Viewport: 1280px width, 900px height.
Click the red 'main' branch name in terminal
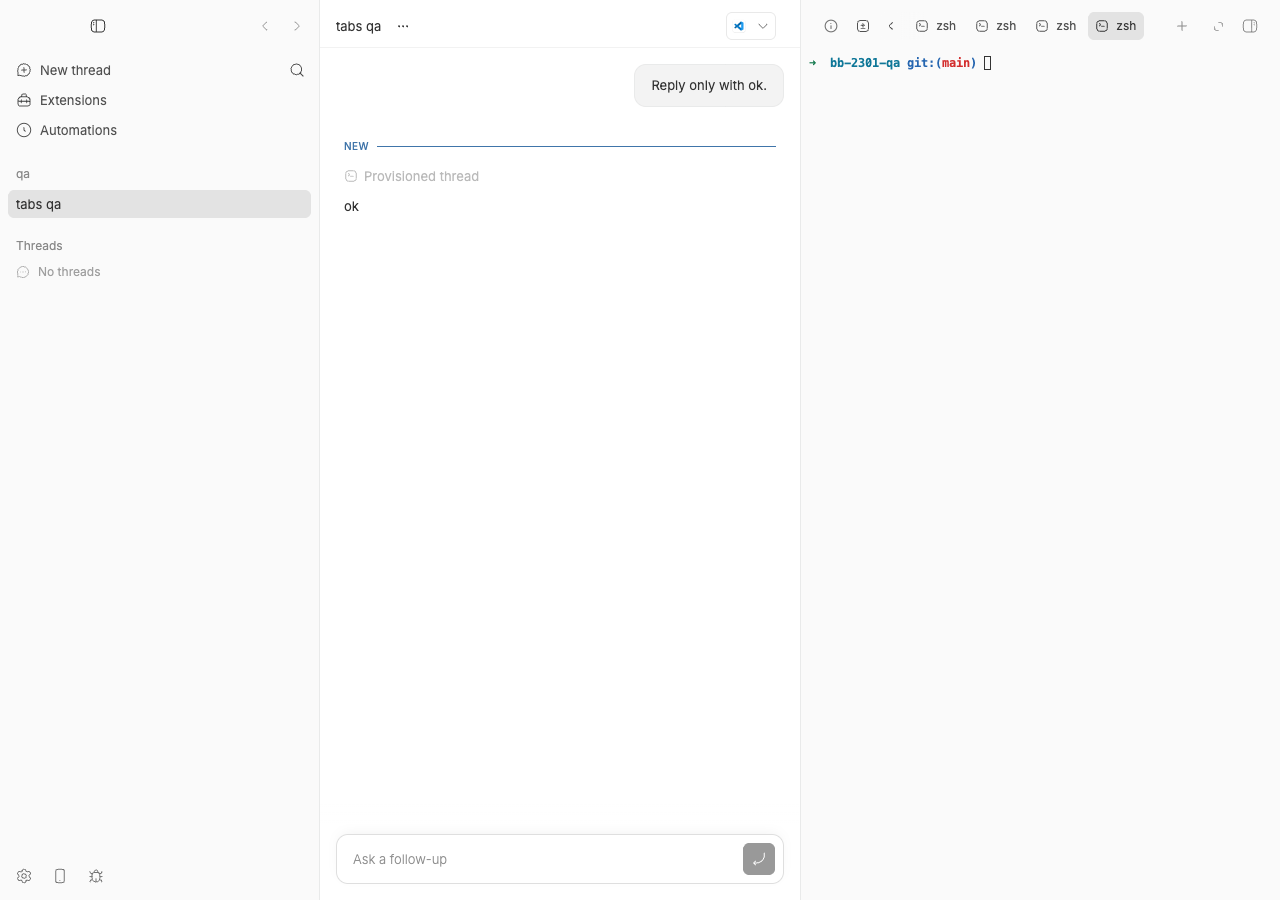pyautogui.click(x=956, y=63)
